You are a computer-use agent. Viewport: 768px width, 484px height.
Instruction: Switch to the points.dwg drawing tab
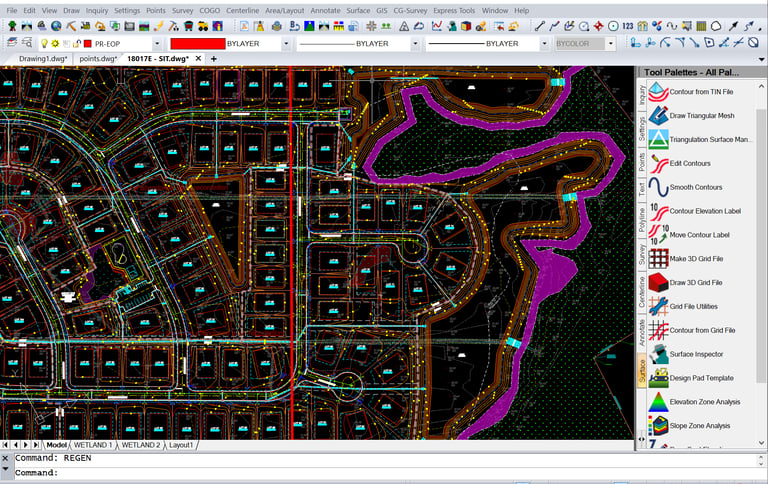click(98, 59)
